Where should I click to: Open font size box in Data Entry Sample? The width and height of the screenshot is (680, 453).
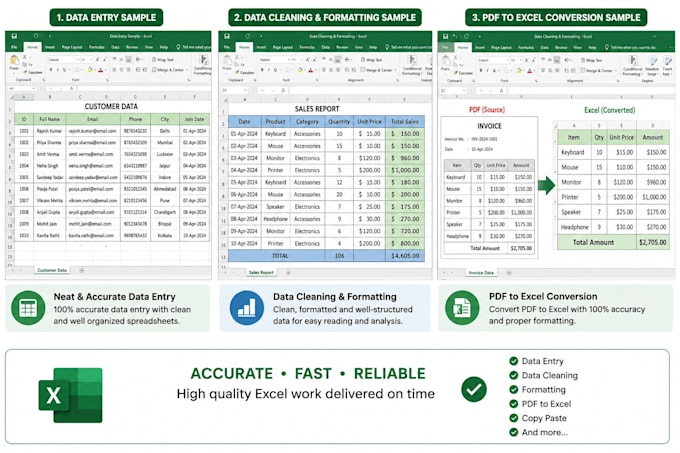point(85,59)
